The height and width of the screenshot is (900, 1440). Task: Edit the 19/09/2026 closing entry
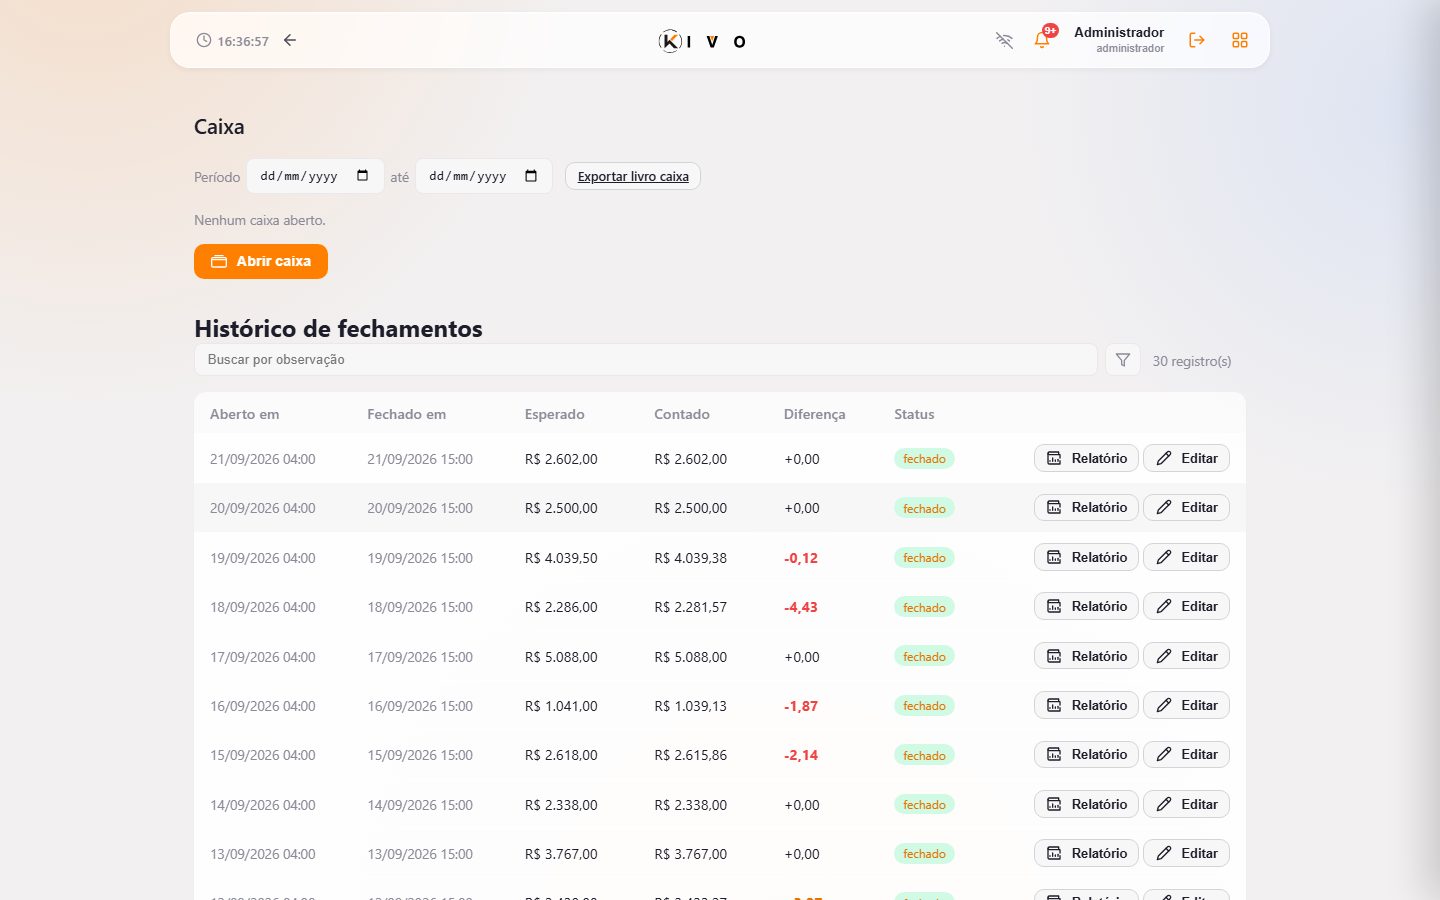click(1186, 557)
